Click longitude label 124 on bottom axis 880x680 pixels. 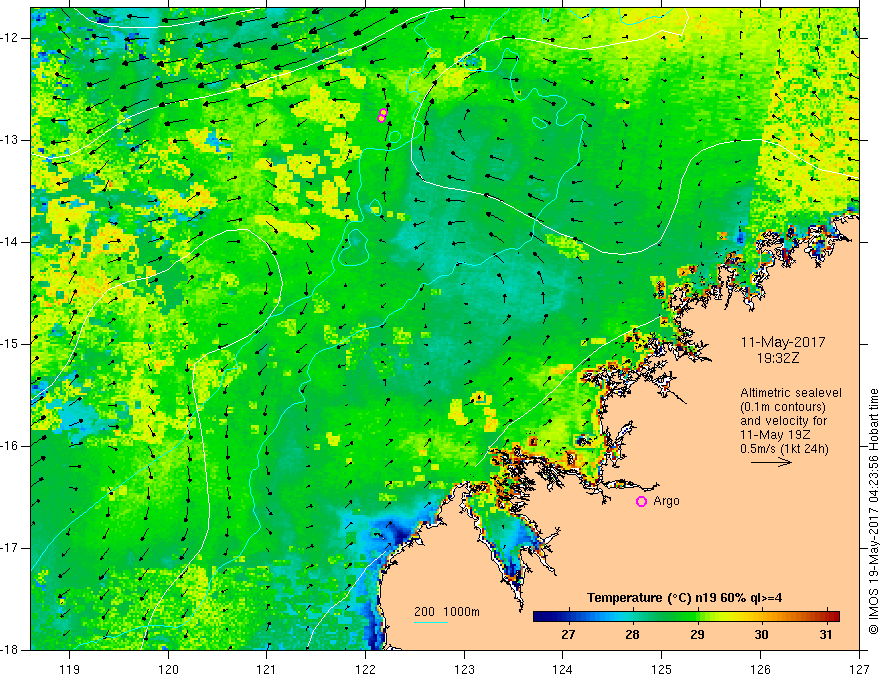(563, 670)
